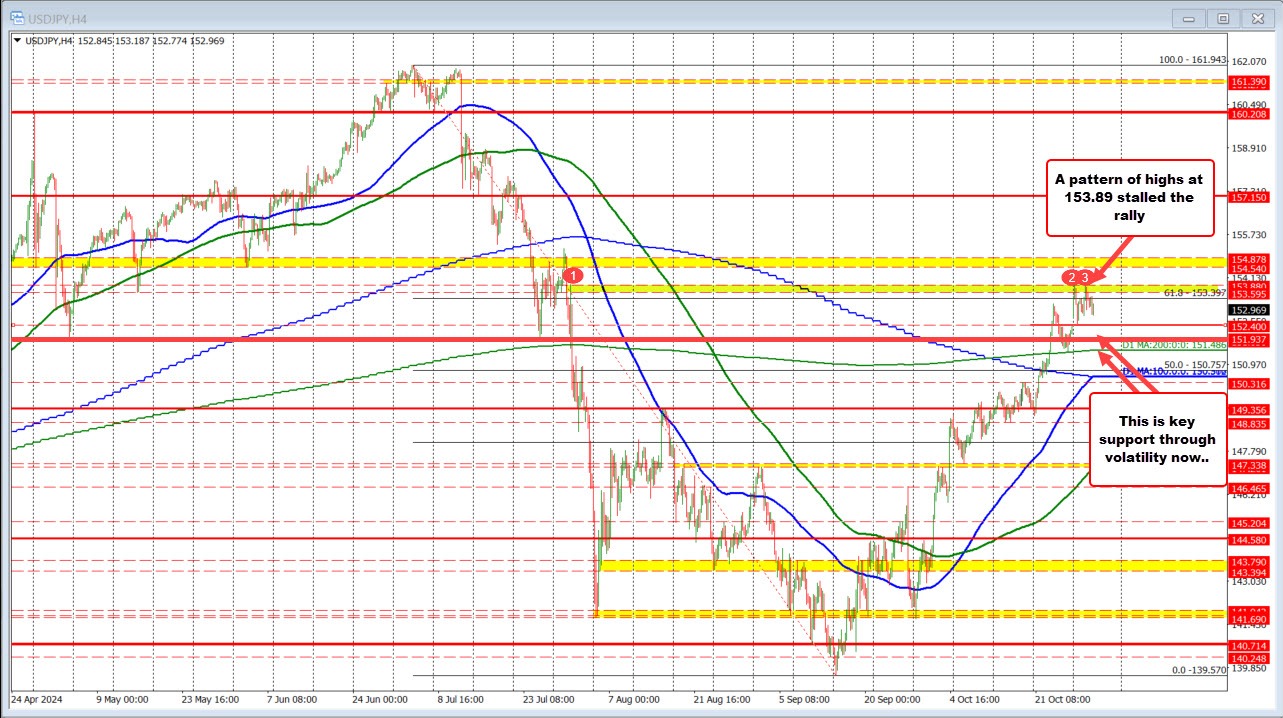Click the numbered marker 1 on the chart
This screenshot has height=718, width=1283.
coord(573,275)
